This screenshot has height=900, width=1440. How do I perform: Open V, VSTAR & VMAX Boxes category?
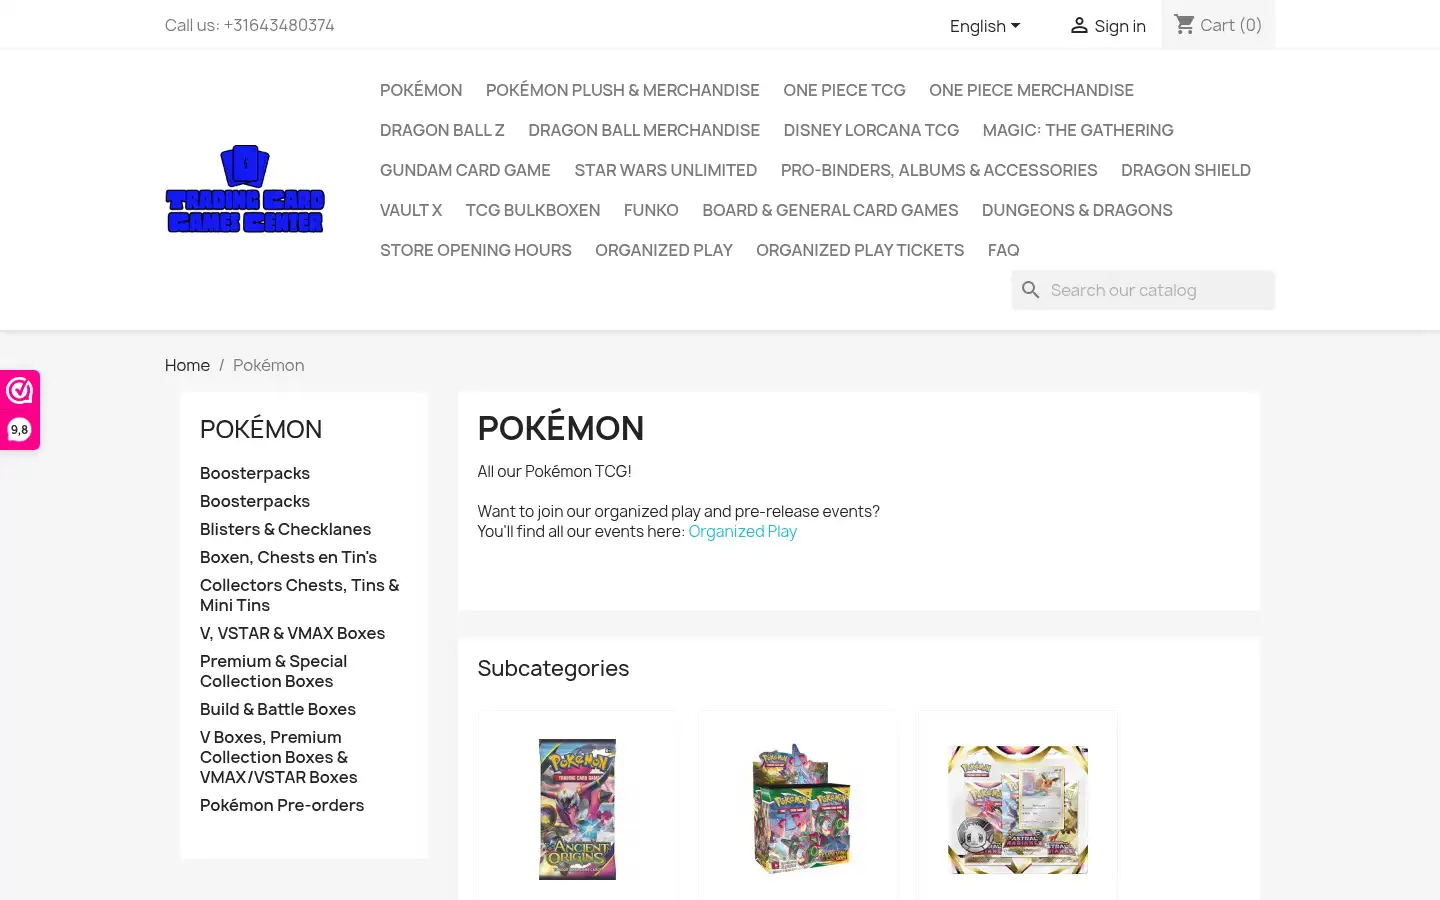pyautogui.click(x=292, y=633)
